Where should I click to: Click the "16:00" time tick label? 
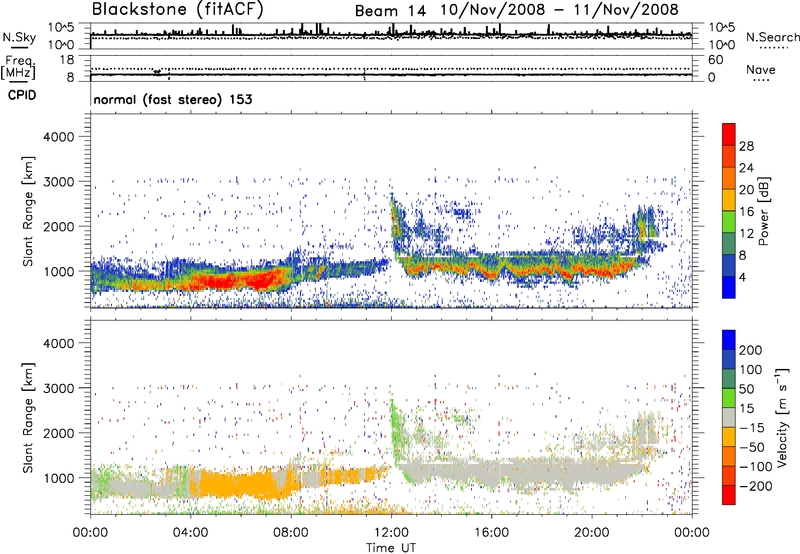(491, 533)
